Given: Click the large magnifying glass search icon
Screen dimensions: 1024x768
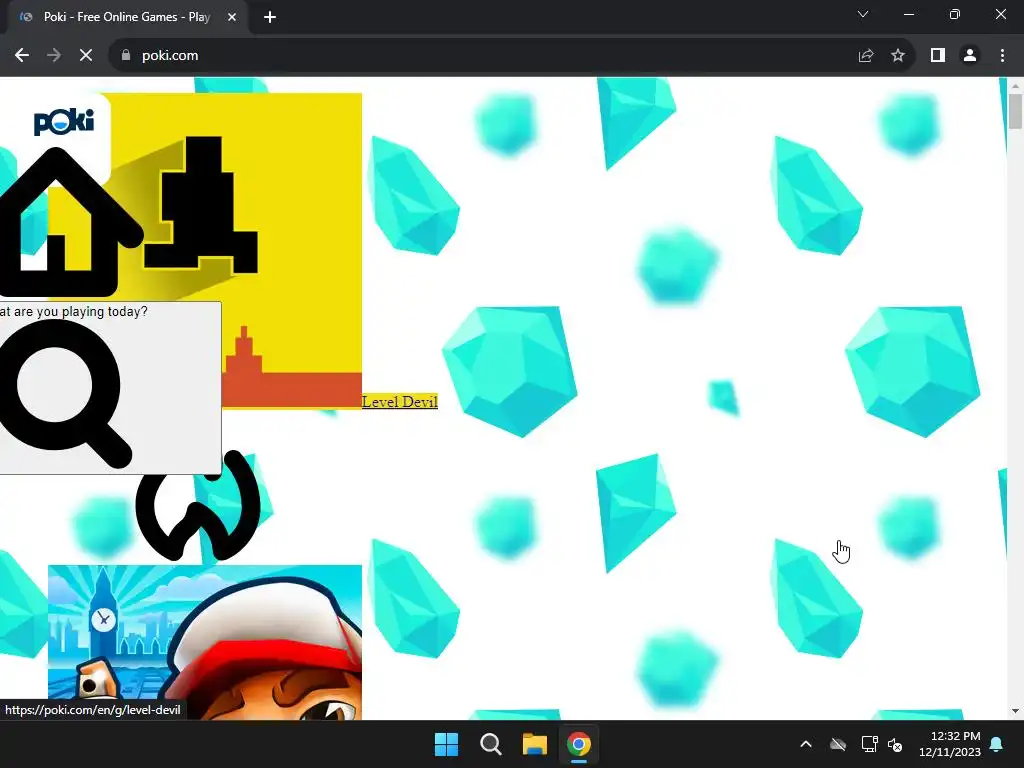Looking at the screenshot, I should [x=65, y=394].
